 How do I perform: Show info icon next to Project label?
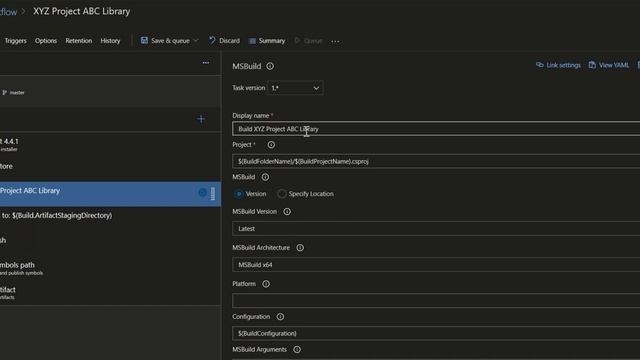click(x=271, y=145)
